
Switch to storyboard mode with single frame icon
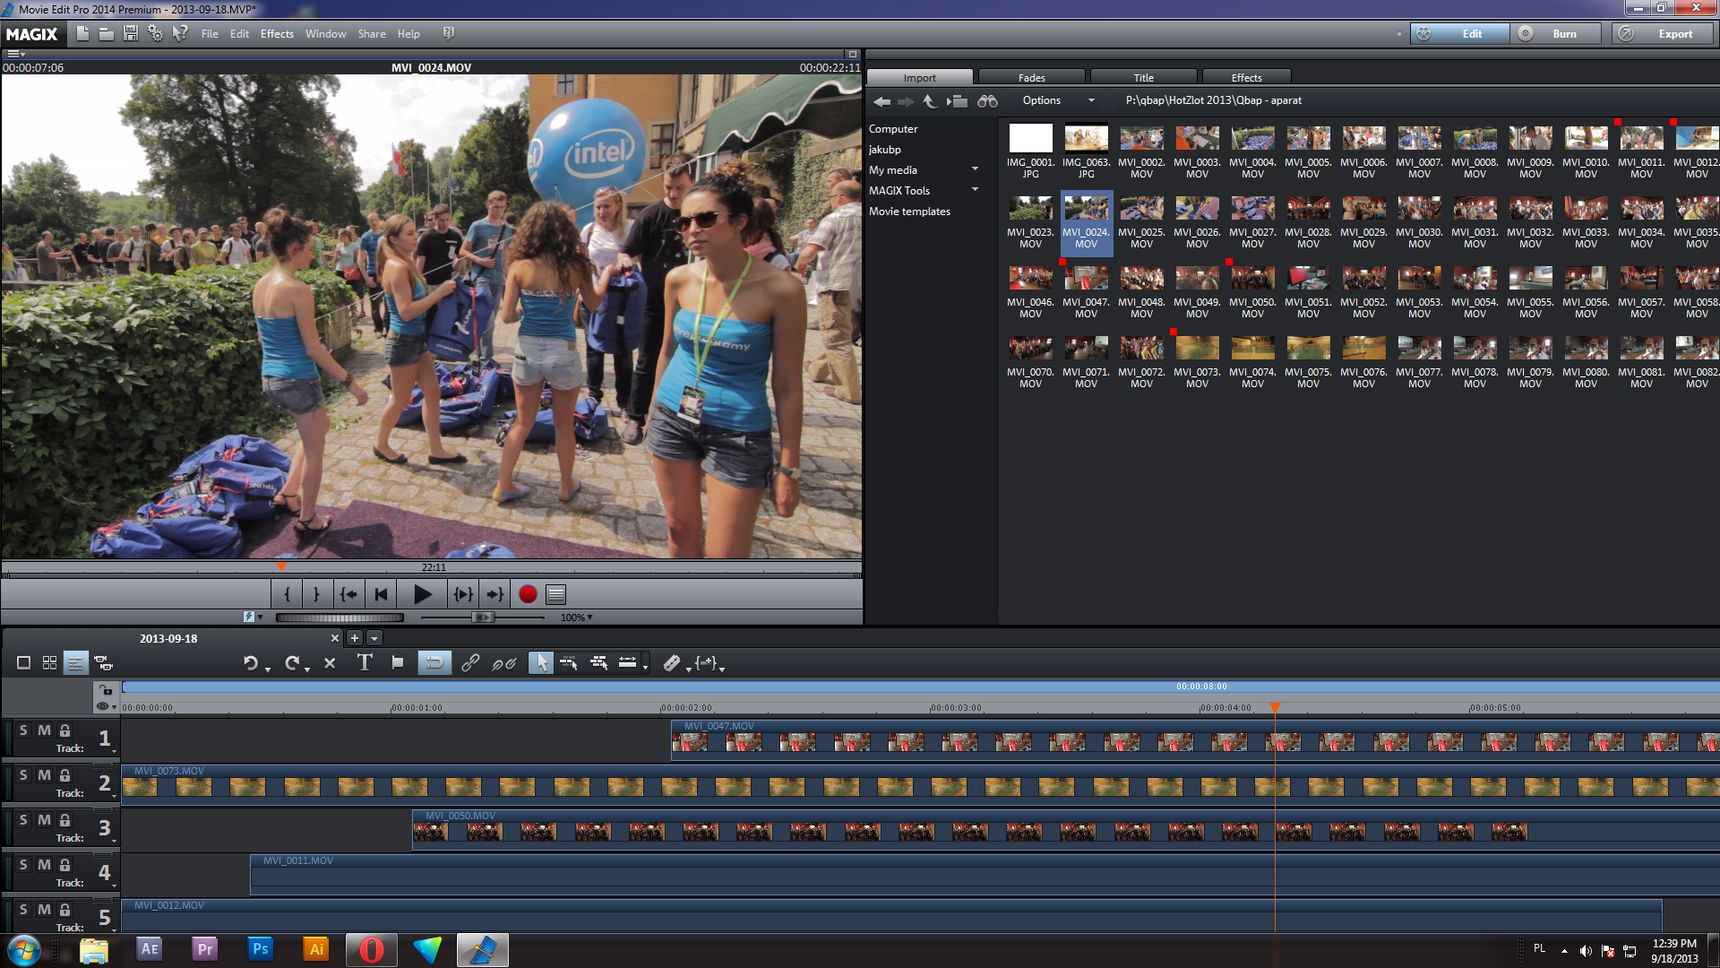pos(24,662)
